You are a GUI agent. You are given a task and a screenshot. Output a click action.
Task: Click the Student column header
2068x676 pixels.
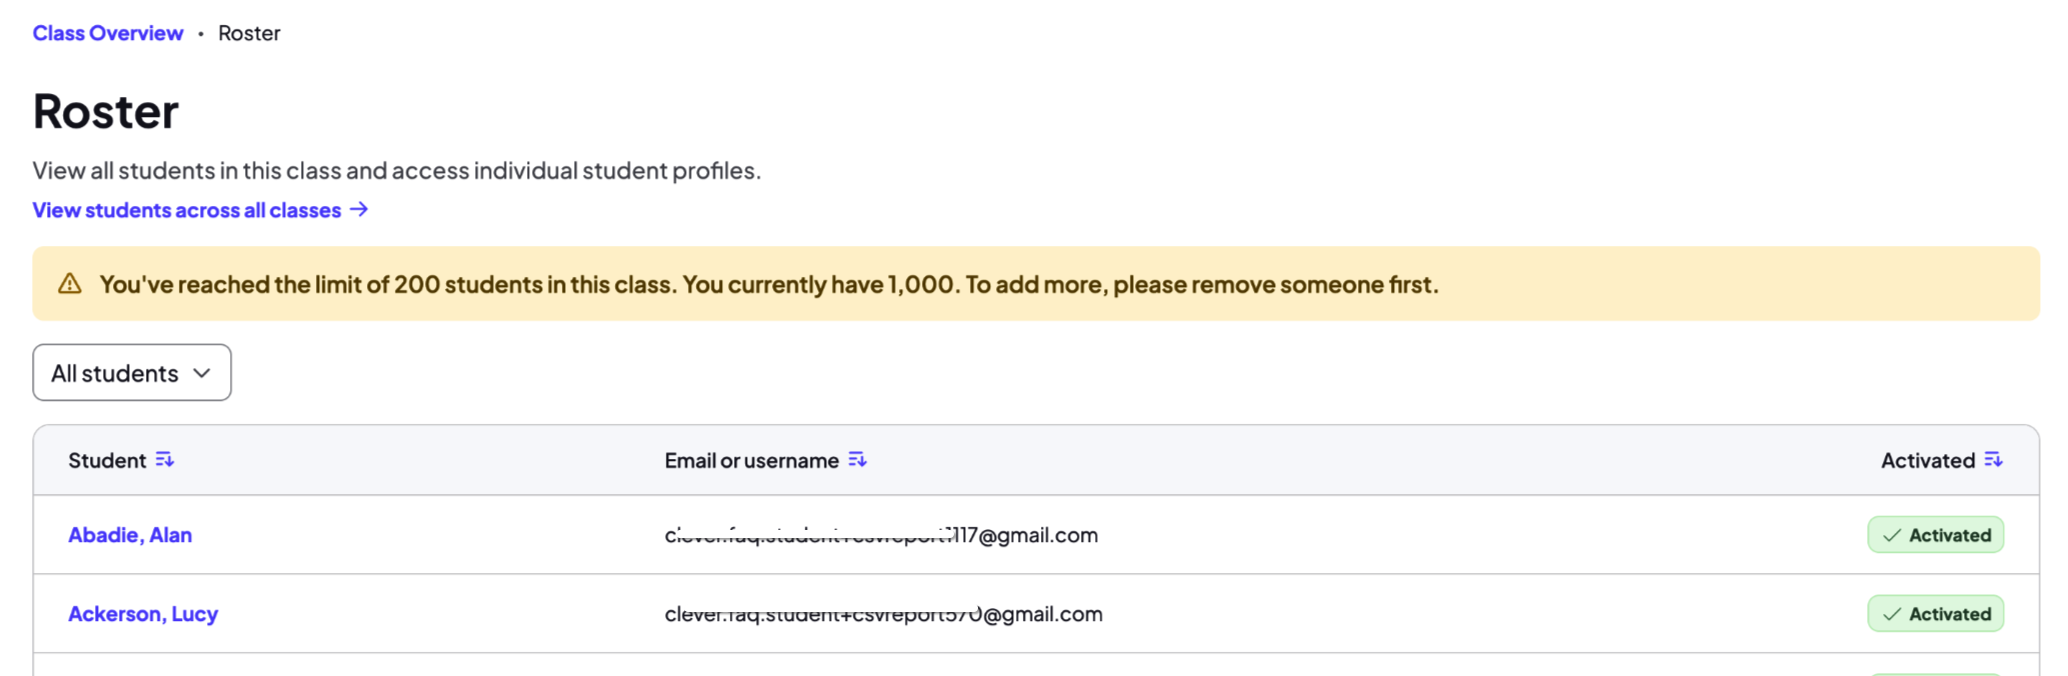click(x=107, y=460)
